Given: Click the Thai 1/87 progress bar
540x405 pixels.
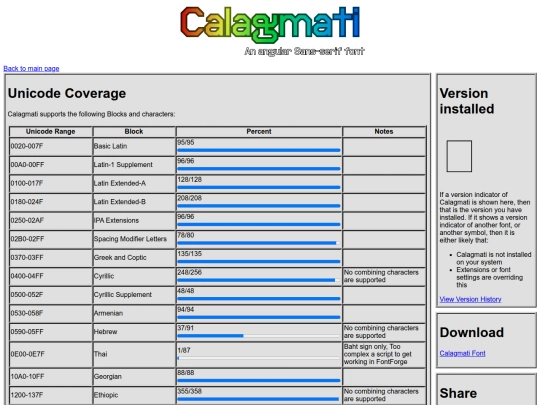Looking at the screenshot, I should 259,358.
